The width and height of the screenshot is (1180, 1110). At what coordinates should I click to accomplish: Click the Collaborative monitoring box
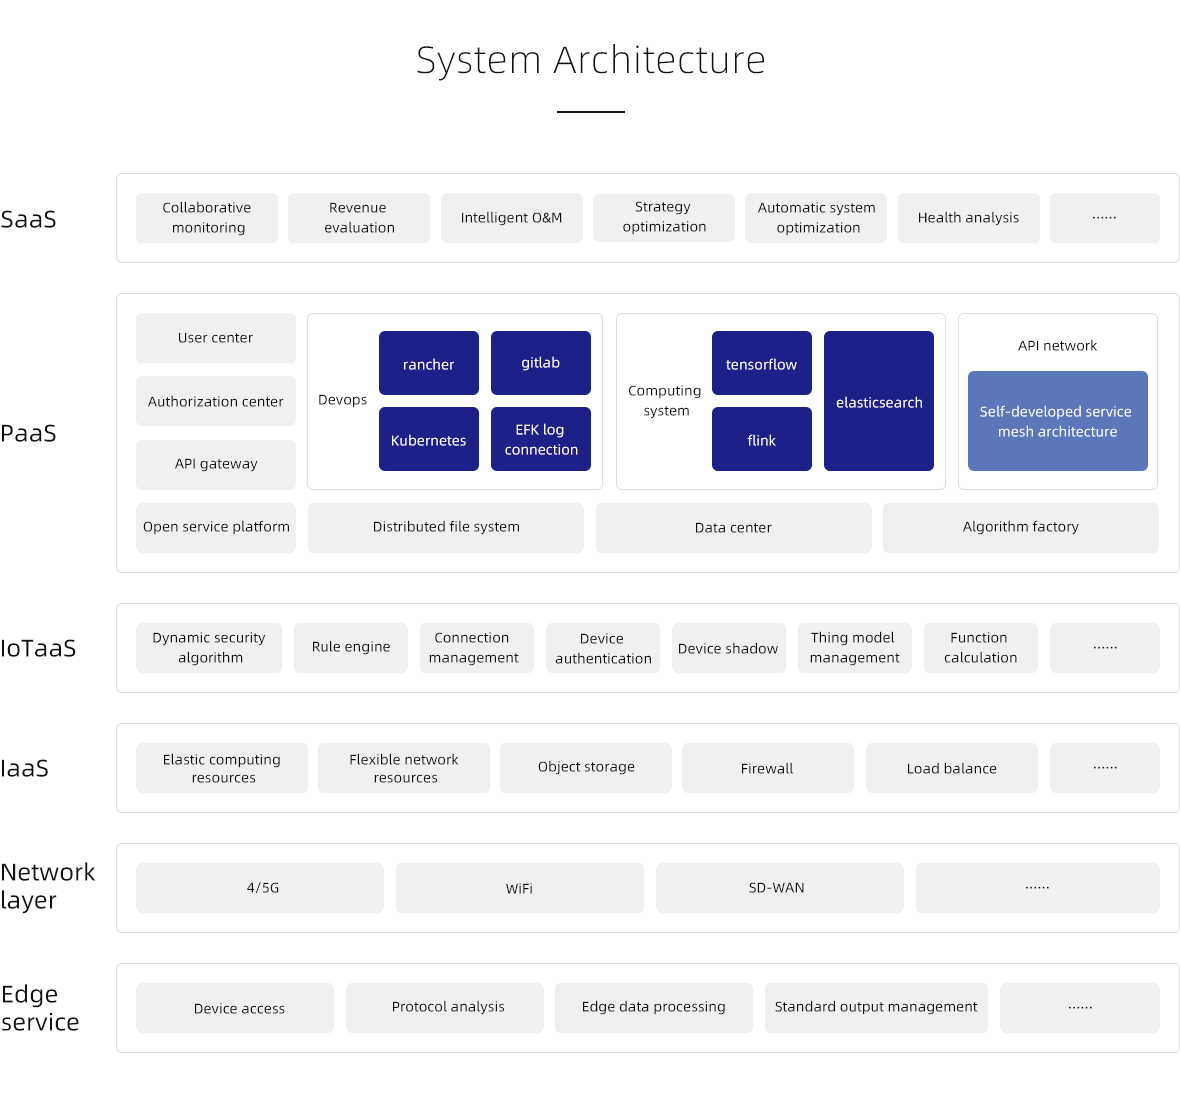[207, 218]
